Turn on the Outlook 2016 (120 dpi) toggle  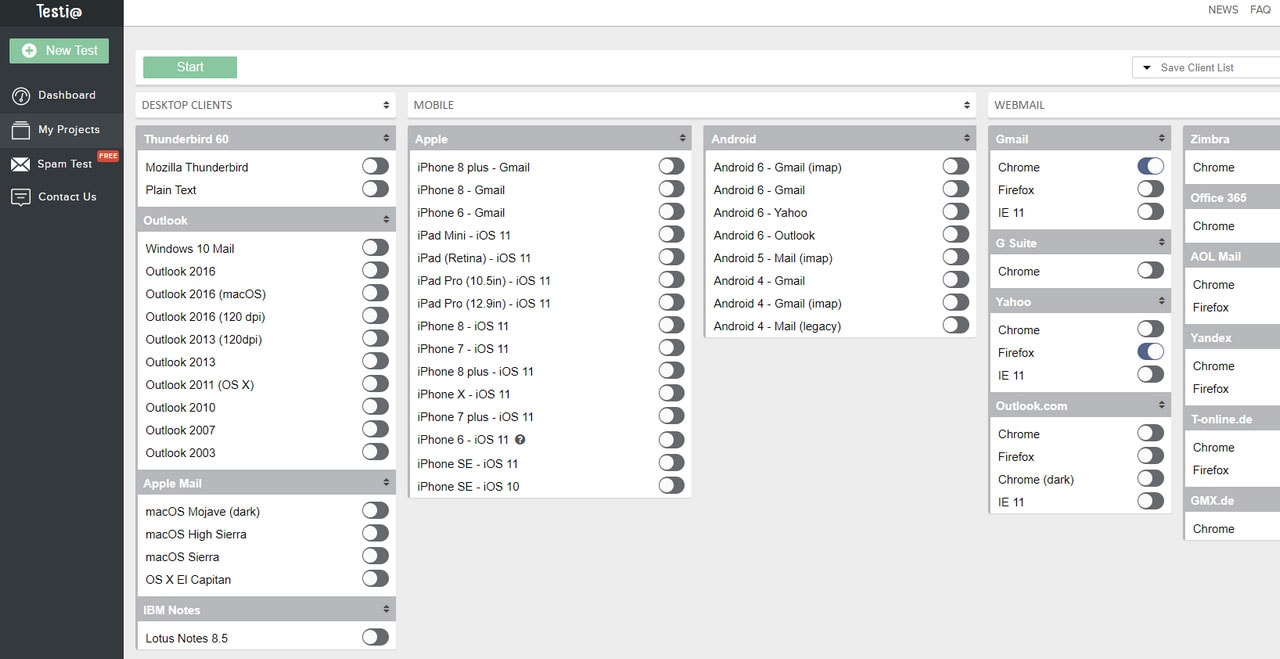coord(375,316)
